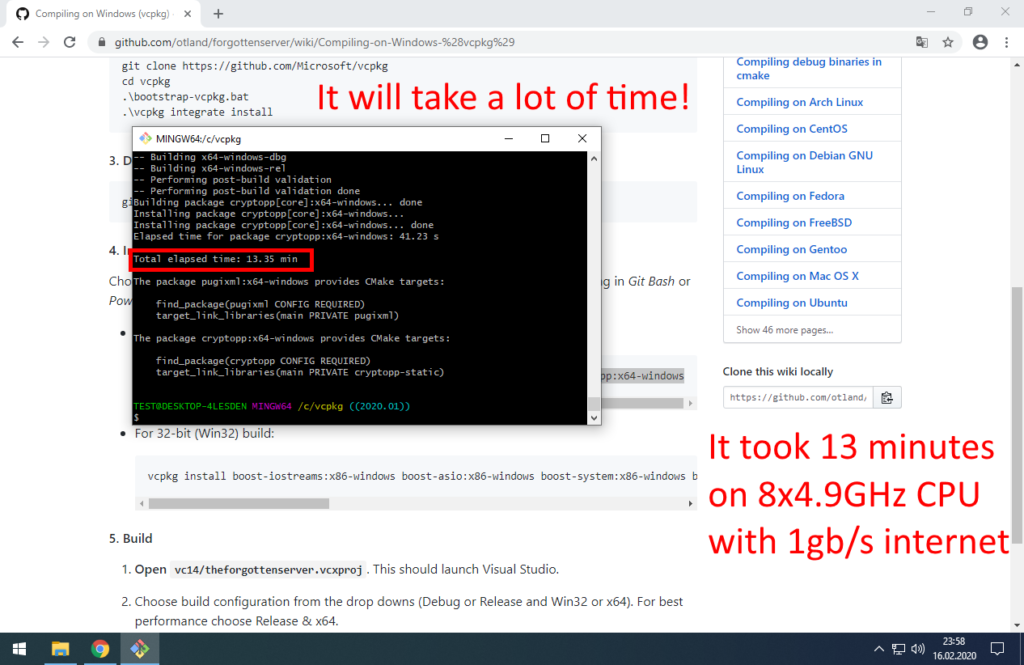Open Chrome from the taskbar
The width and height of the screenshot is (1024, 665).
100,649
